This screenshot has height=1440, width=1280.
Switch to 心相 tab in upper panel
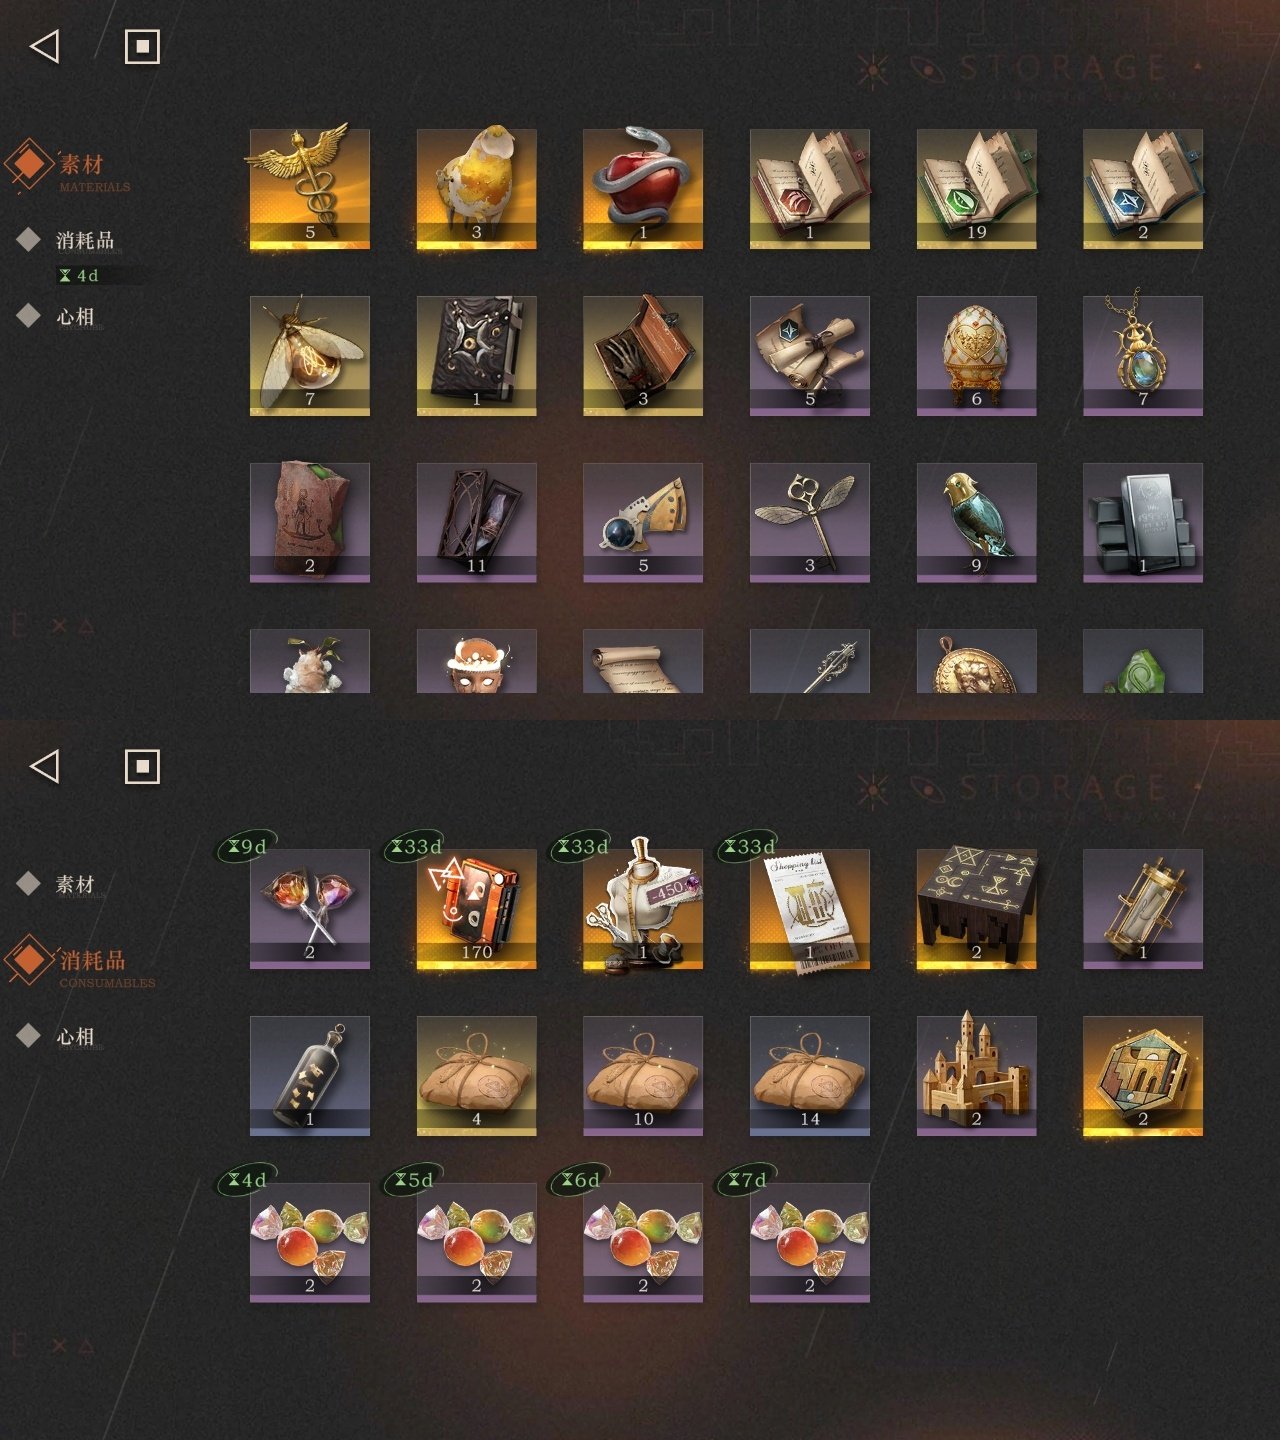coord(75,317)
